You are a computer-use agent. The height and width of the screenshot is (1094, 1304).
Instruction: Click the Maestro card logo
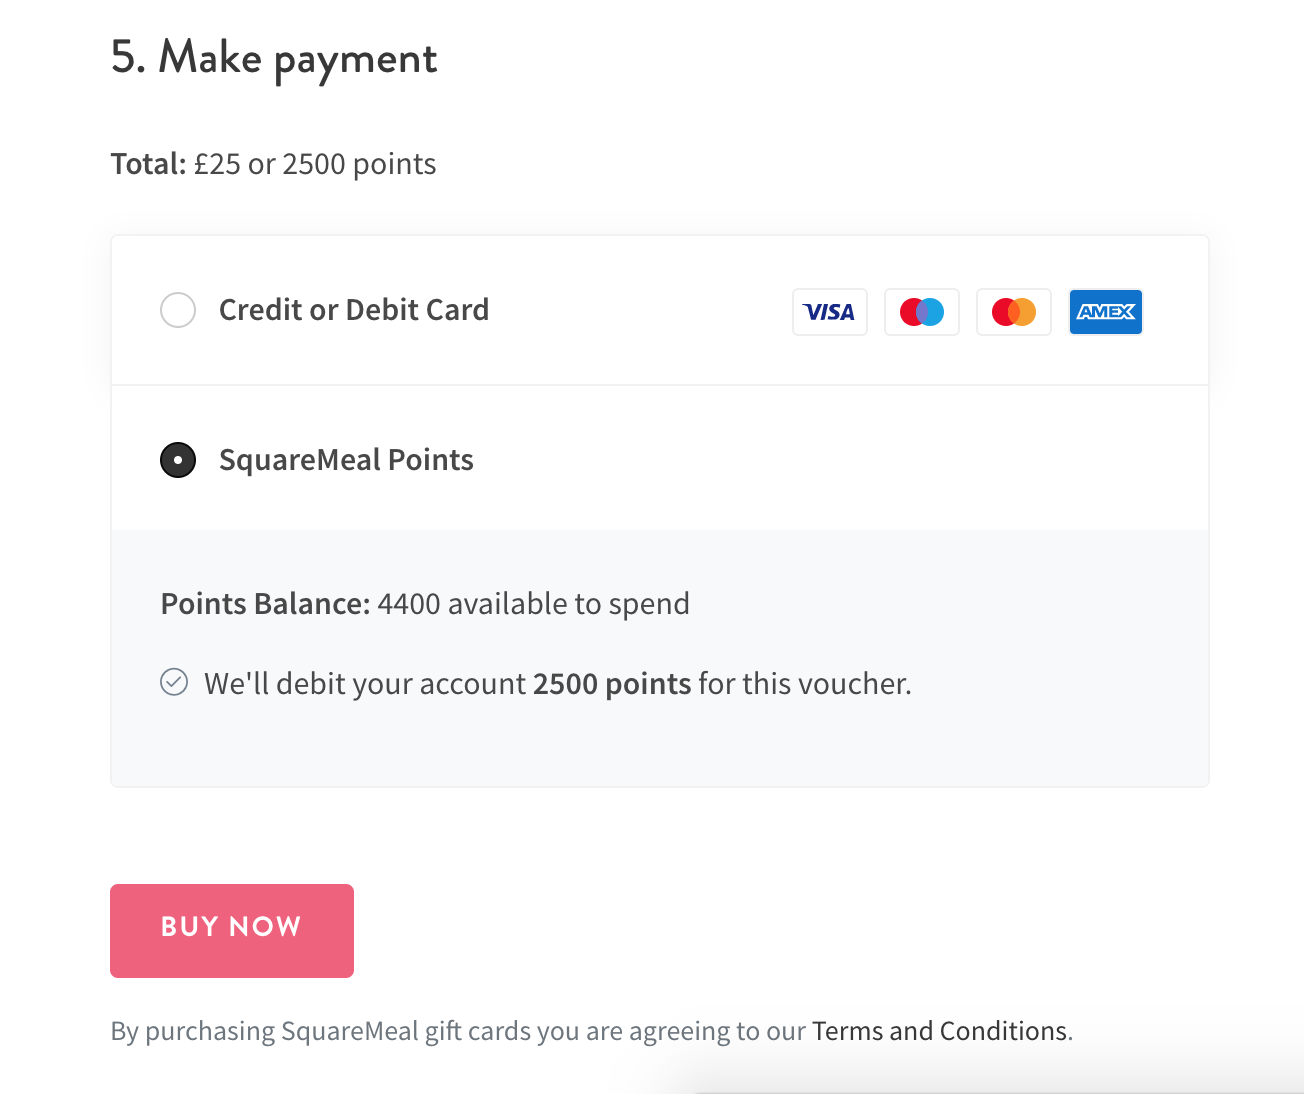[x=921, y=312]
